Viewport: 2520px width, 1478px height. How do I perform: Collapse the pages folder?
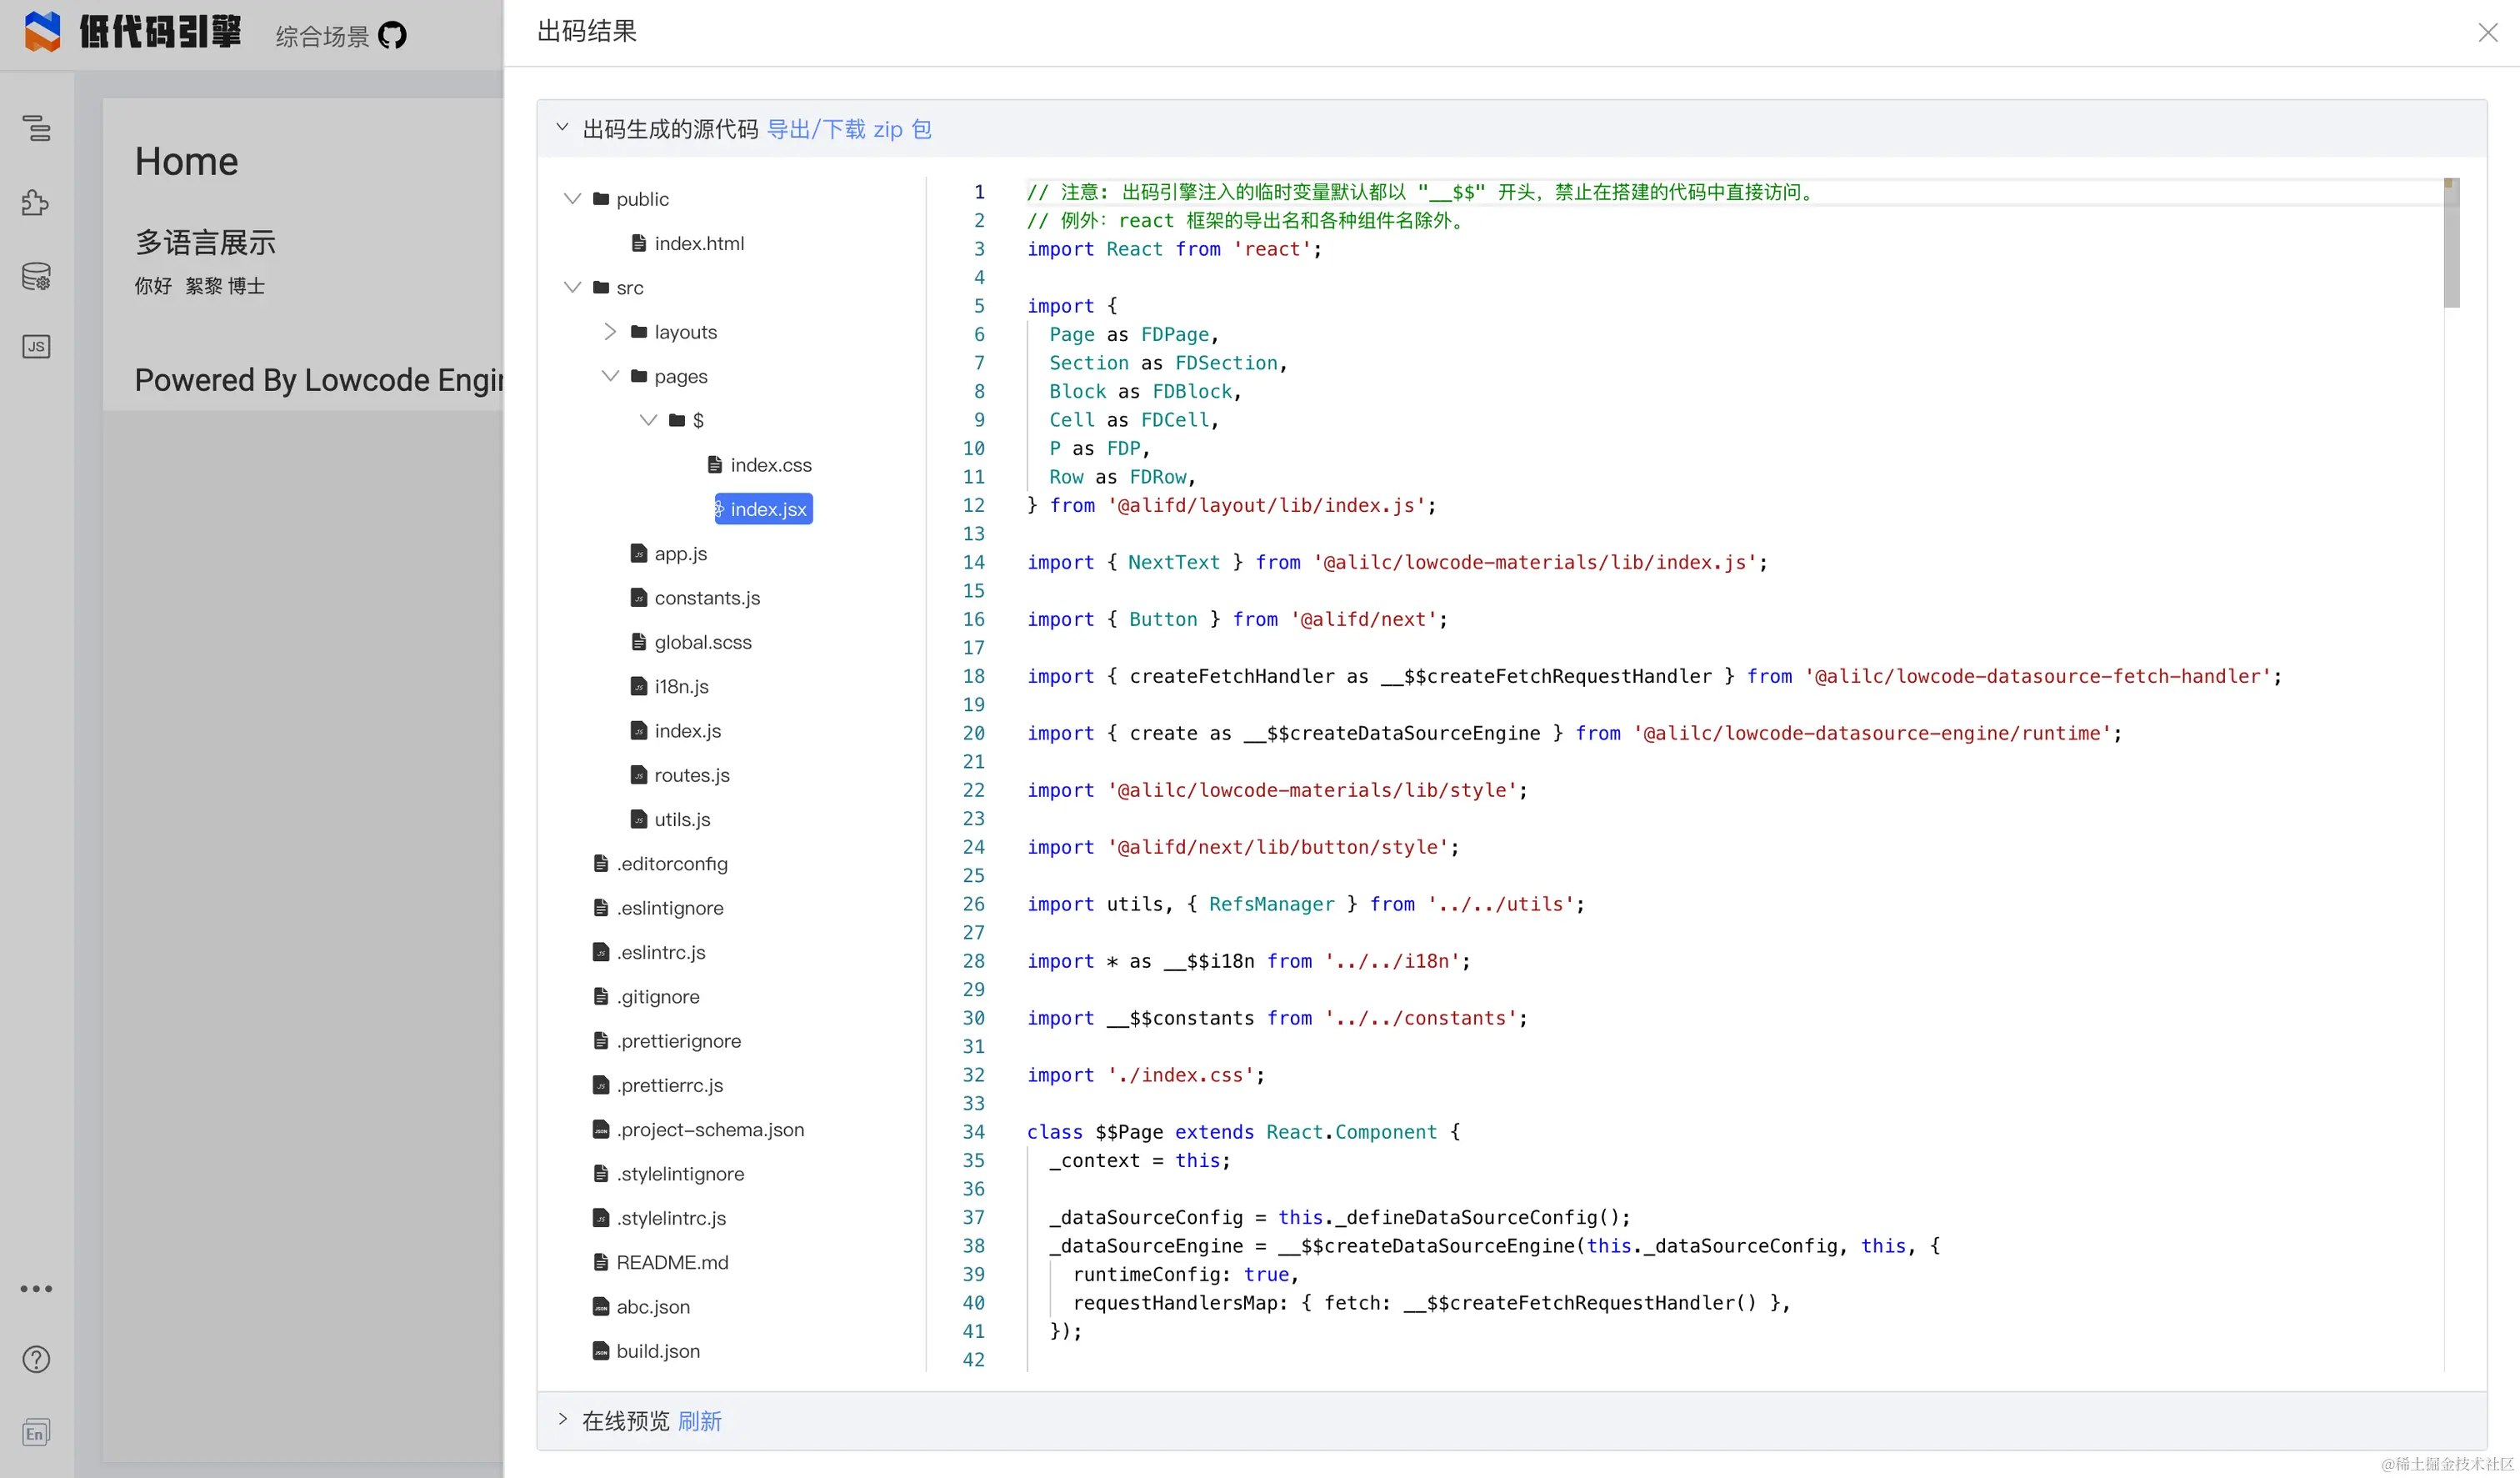610,376
